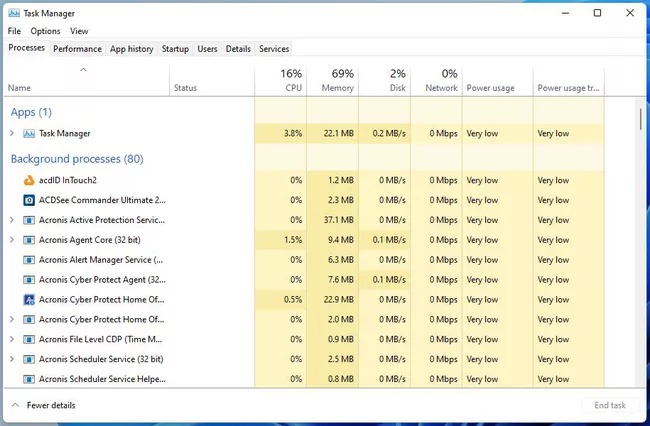This screenshot has height=426, width=650.
Task: Sort by the Disk column header
Action: [385, 82]
